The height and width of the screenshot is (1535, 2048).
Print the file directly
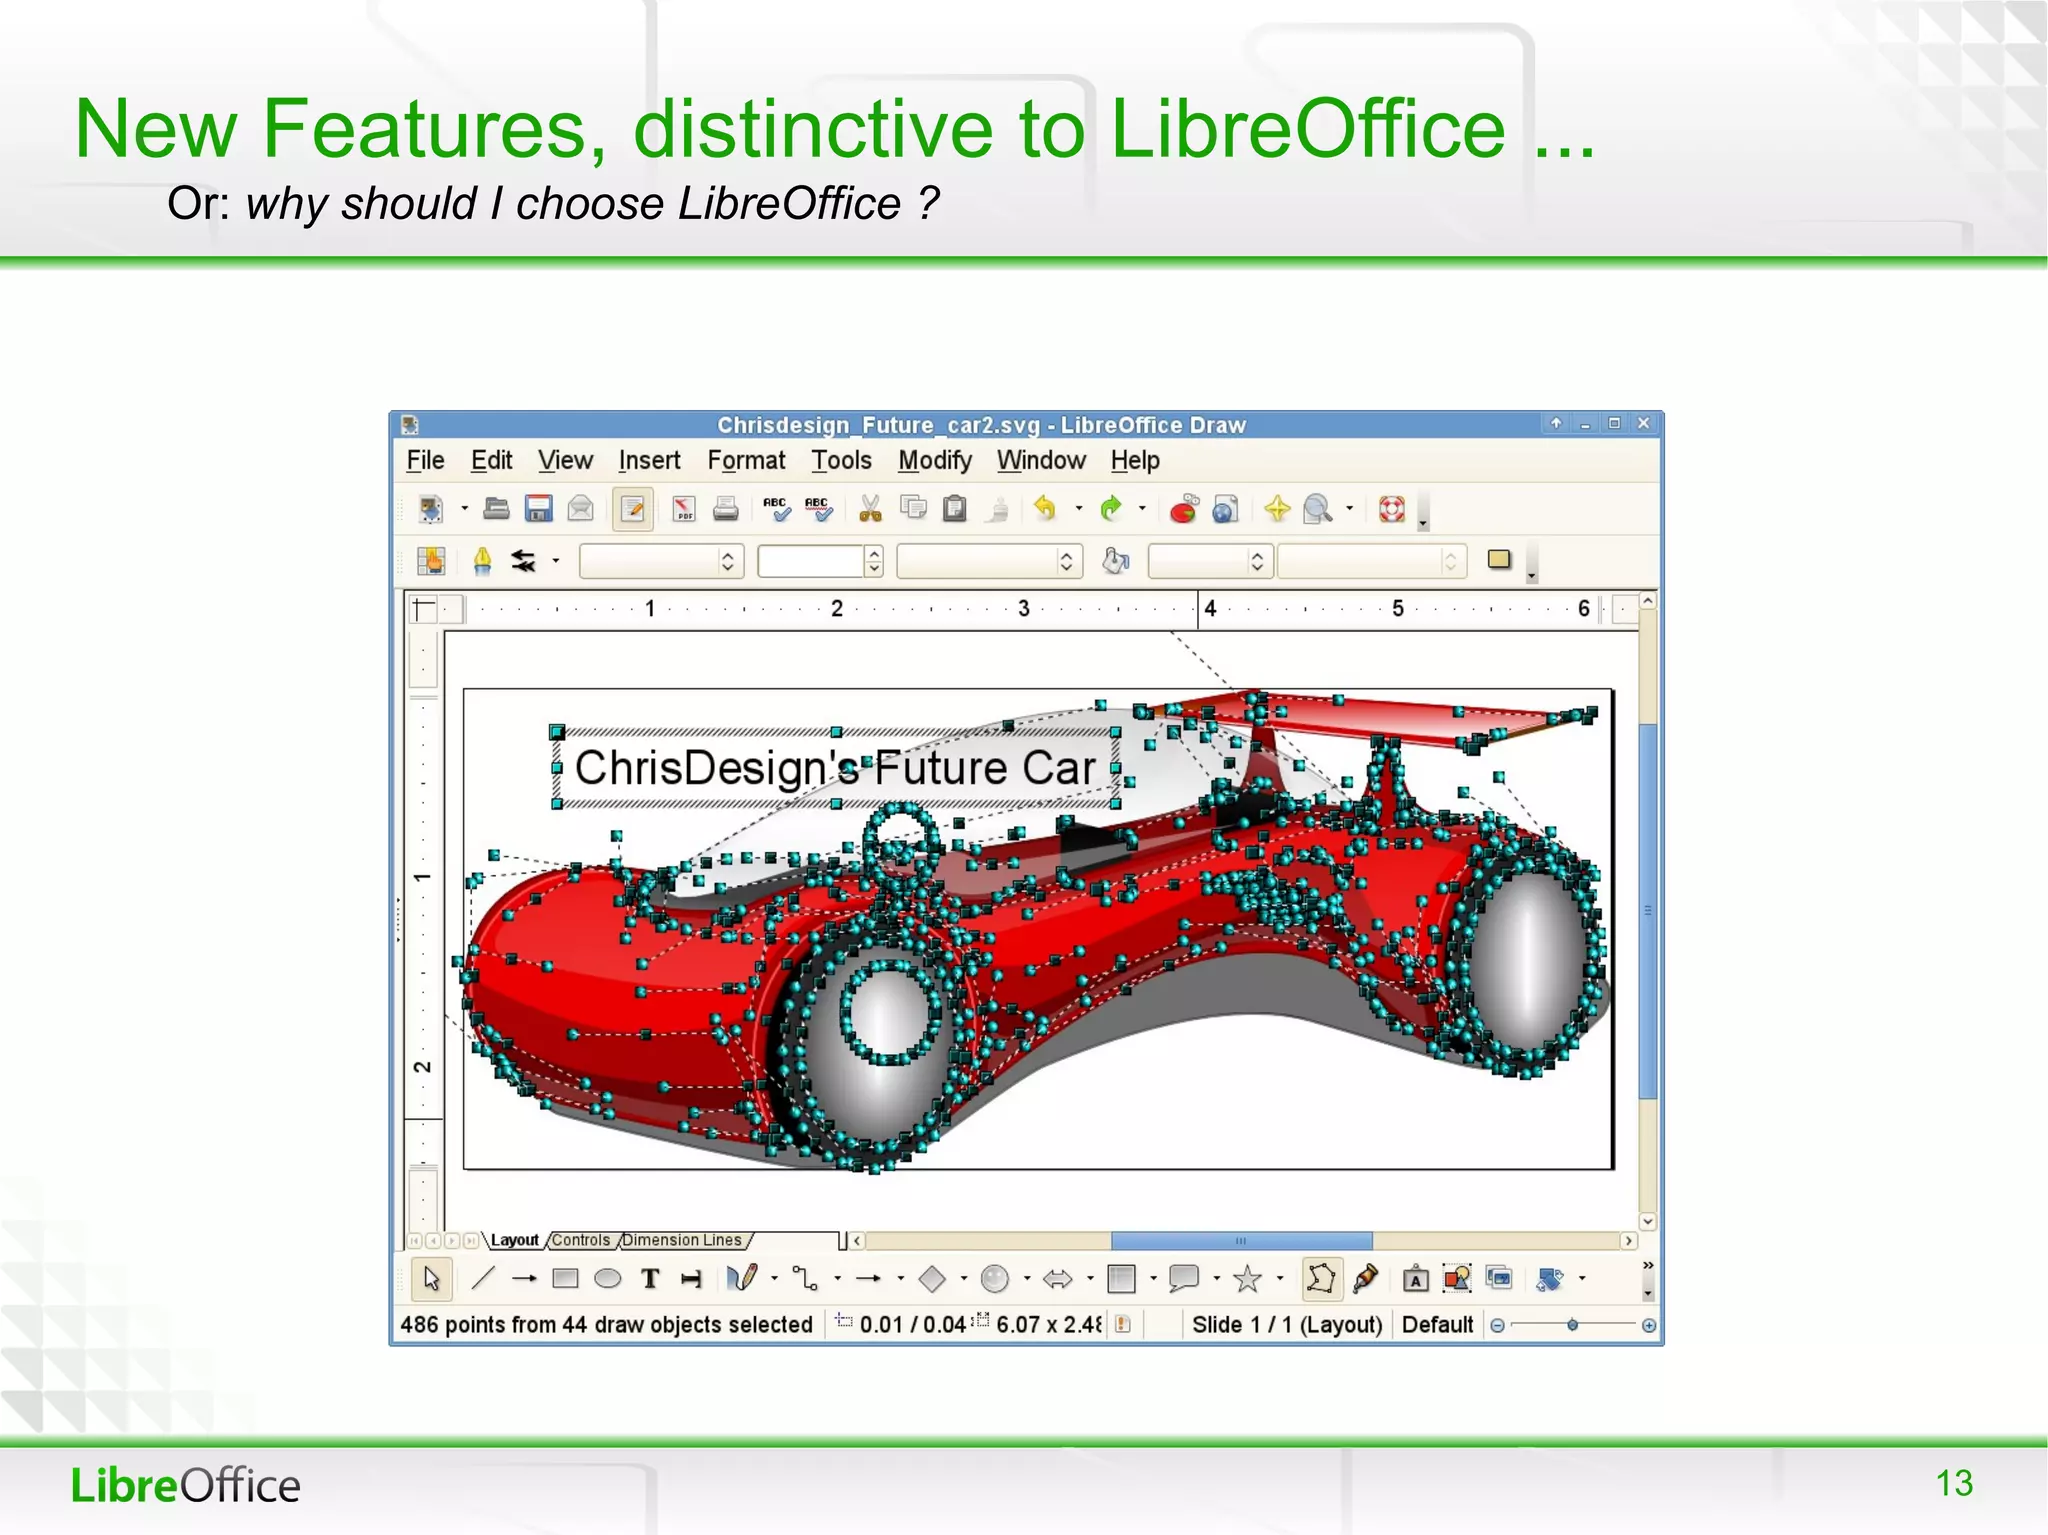click(726, 509)
